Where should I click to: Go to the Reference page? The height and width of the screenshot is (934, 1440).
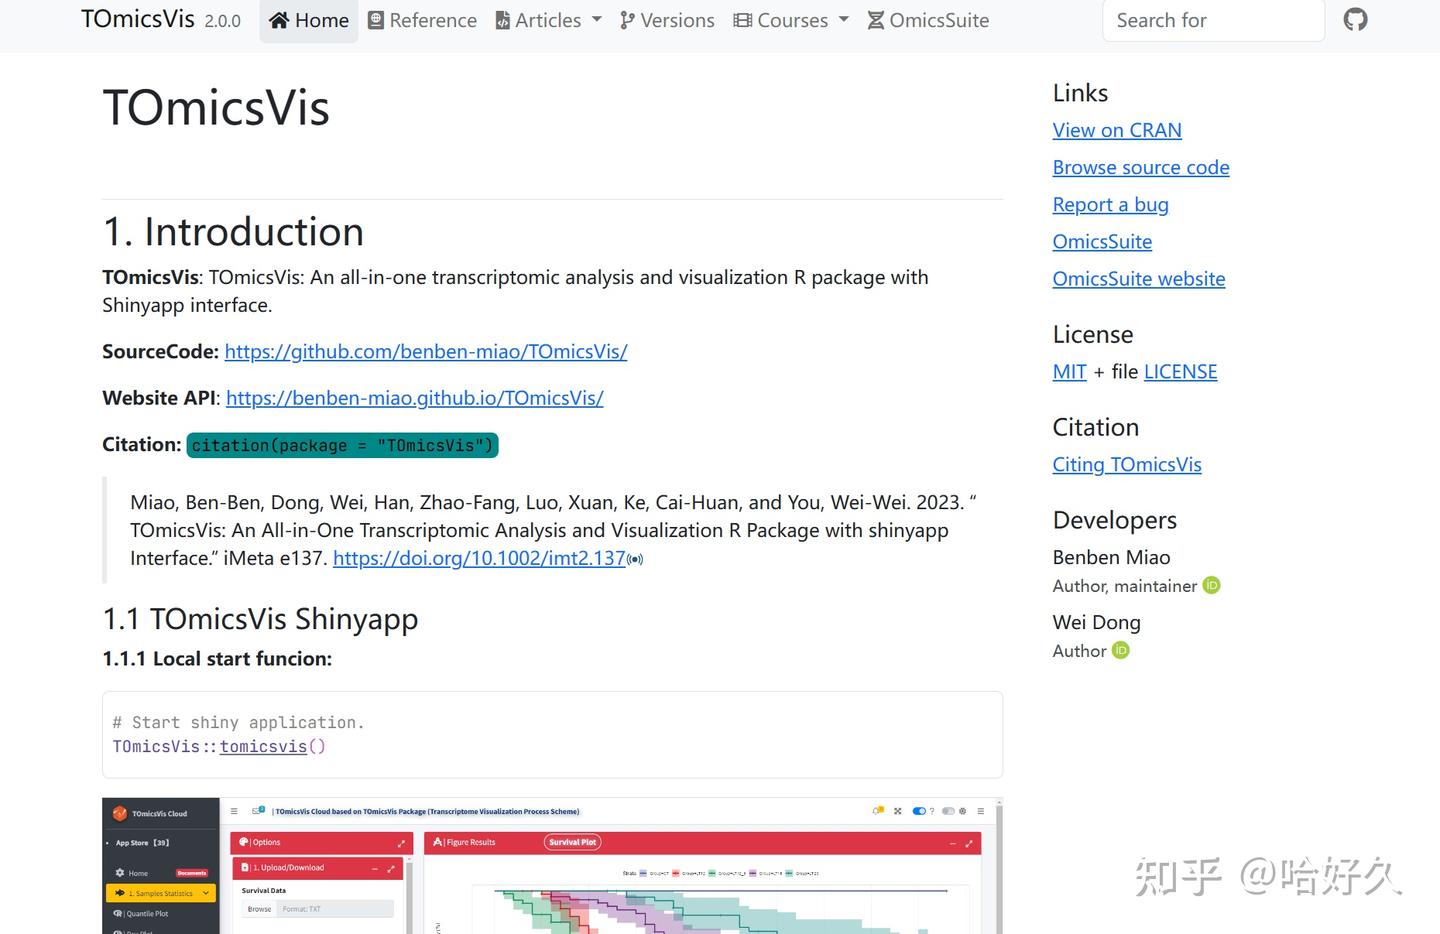(x=422, y=20)
